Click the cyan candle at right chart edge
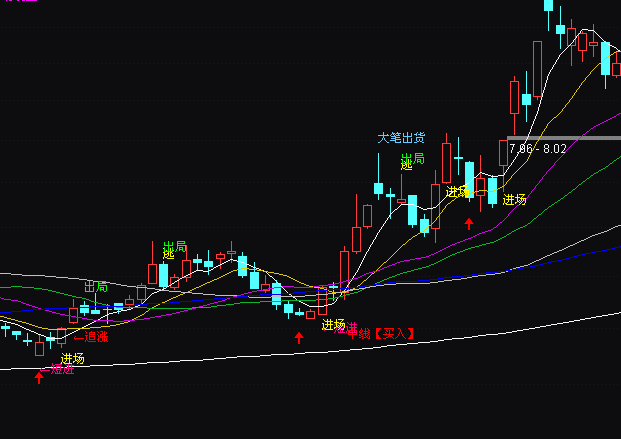Viewport: 621px width, 439px height. point(605,58)
